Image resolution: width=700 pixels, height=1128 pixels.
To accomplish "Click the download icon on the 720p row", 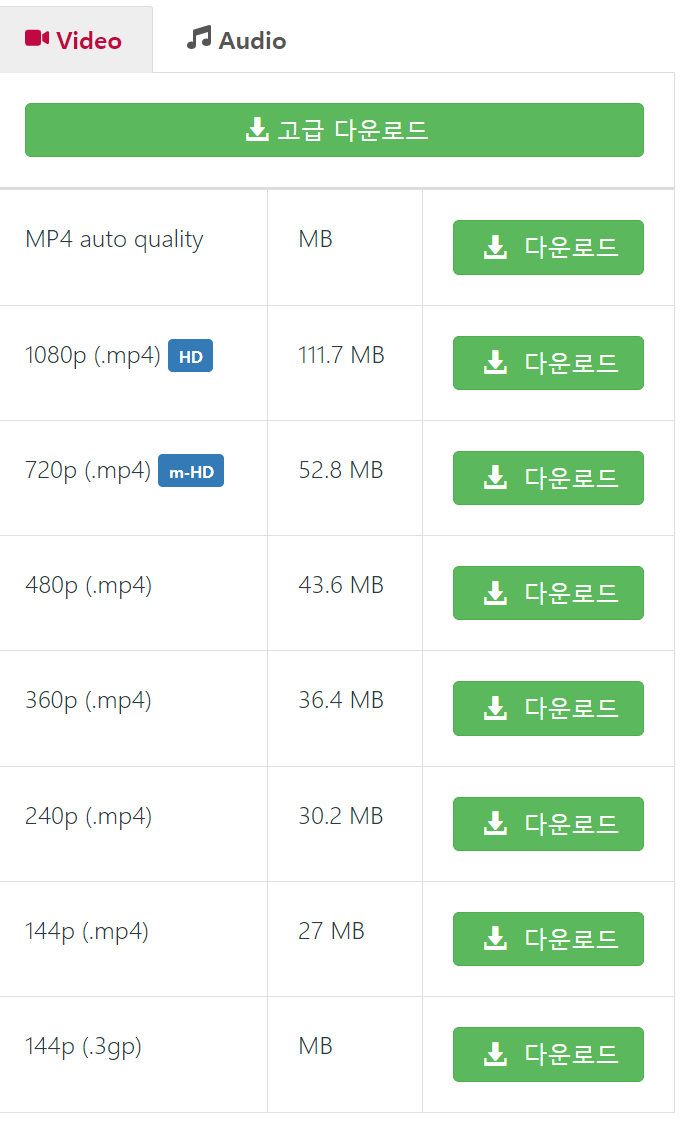I will click(x=494, y=478).
